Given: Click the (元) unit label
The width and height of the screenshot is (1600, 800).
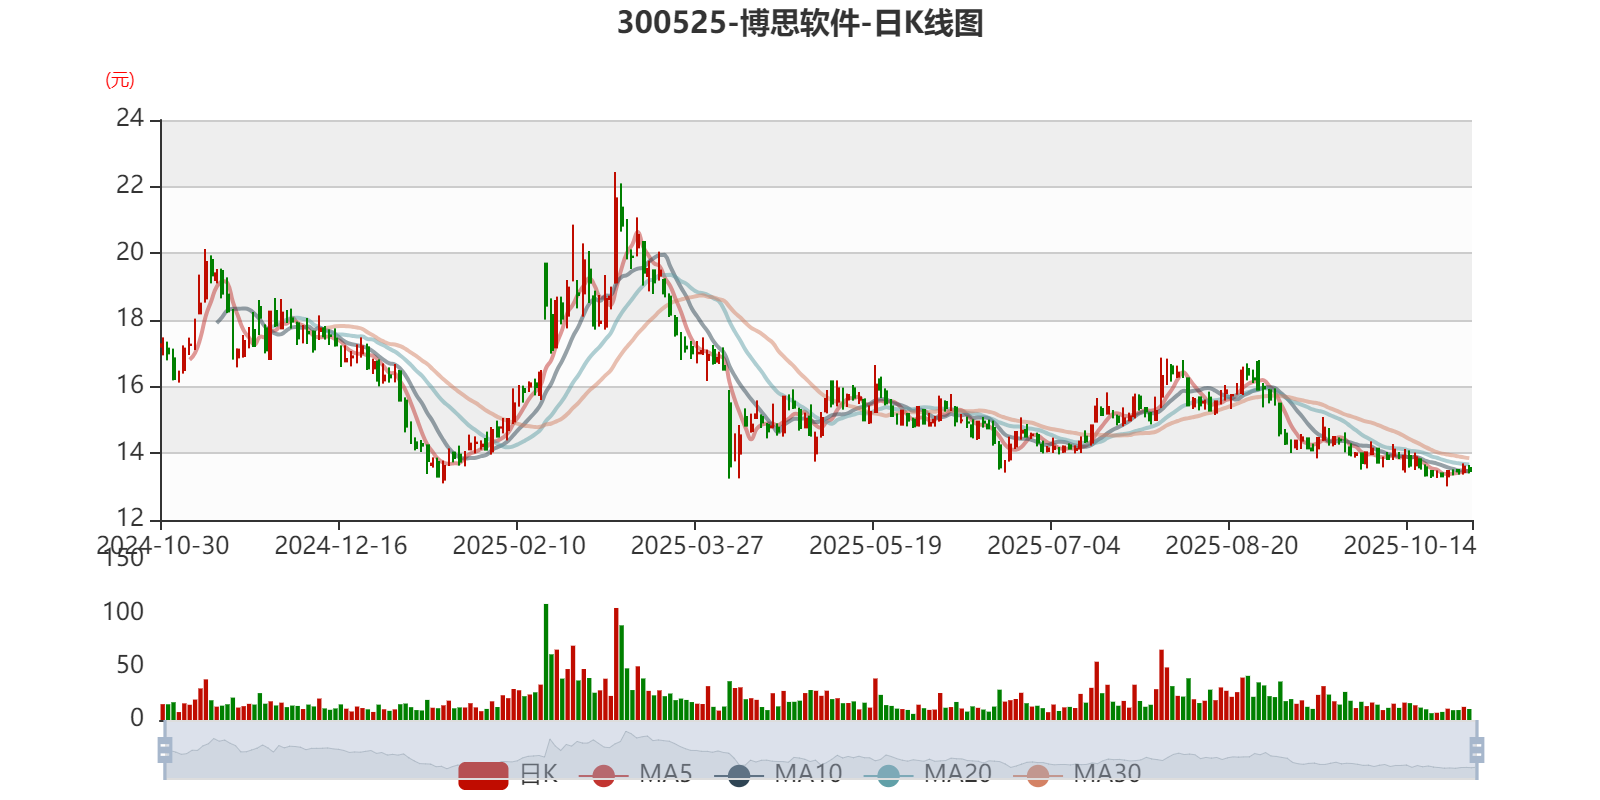Looking at the screenshot, I should coord(120,80).
